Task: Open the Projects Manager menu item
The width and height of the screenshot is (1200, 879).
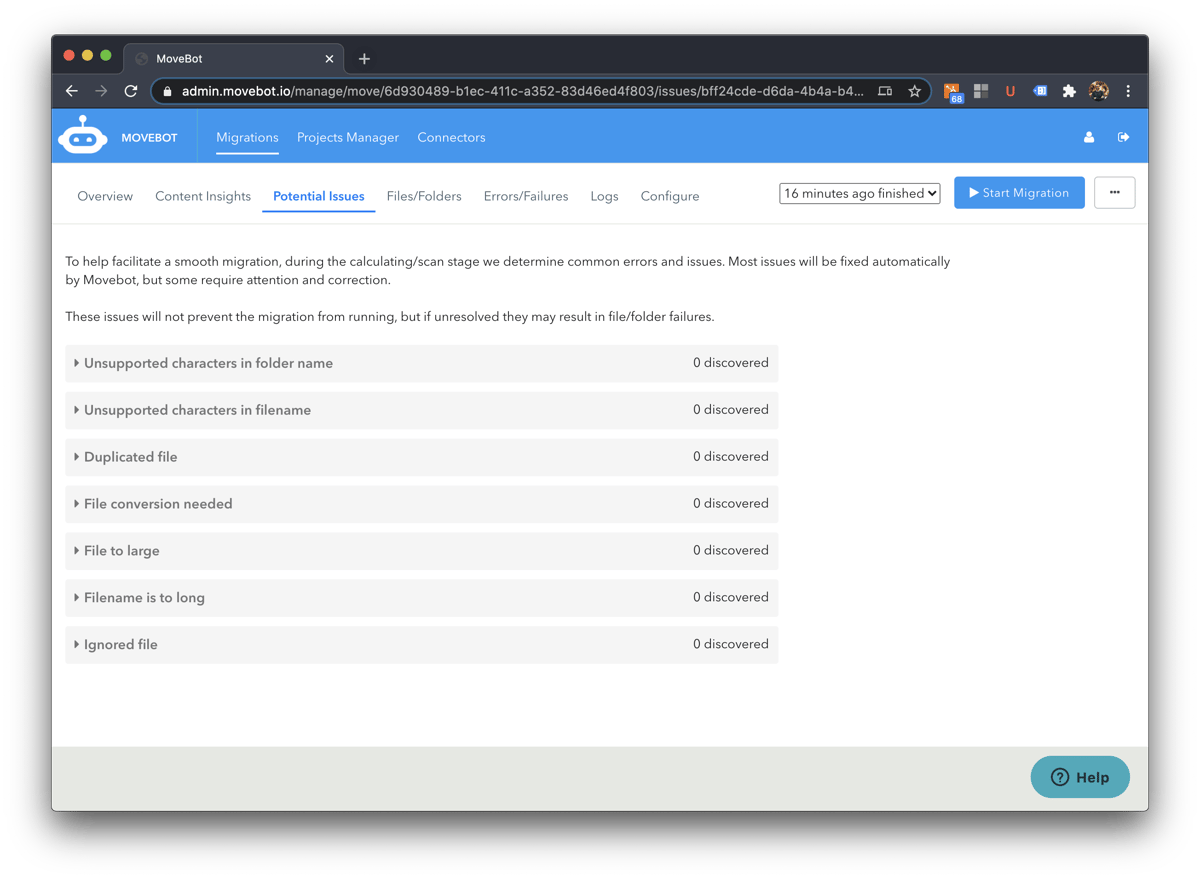Action: (x=348, y=137)
